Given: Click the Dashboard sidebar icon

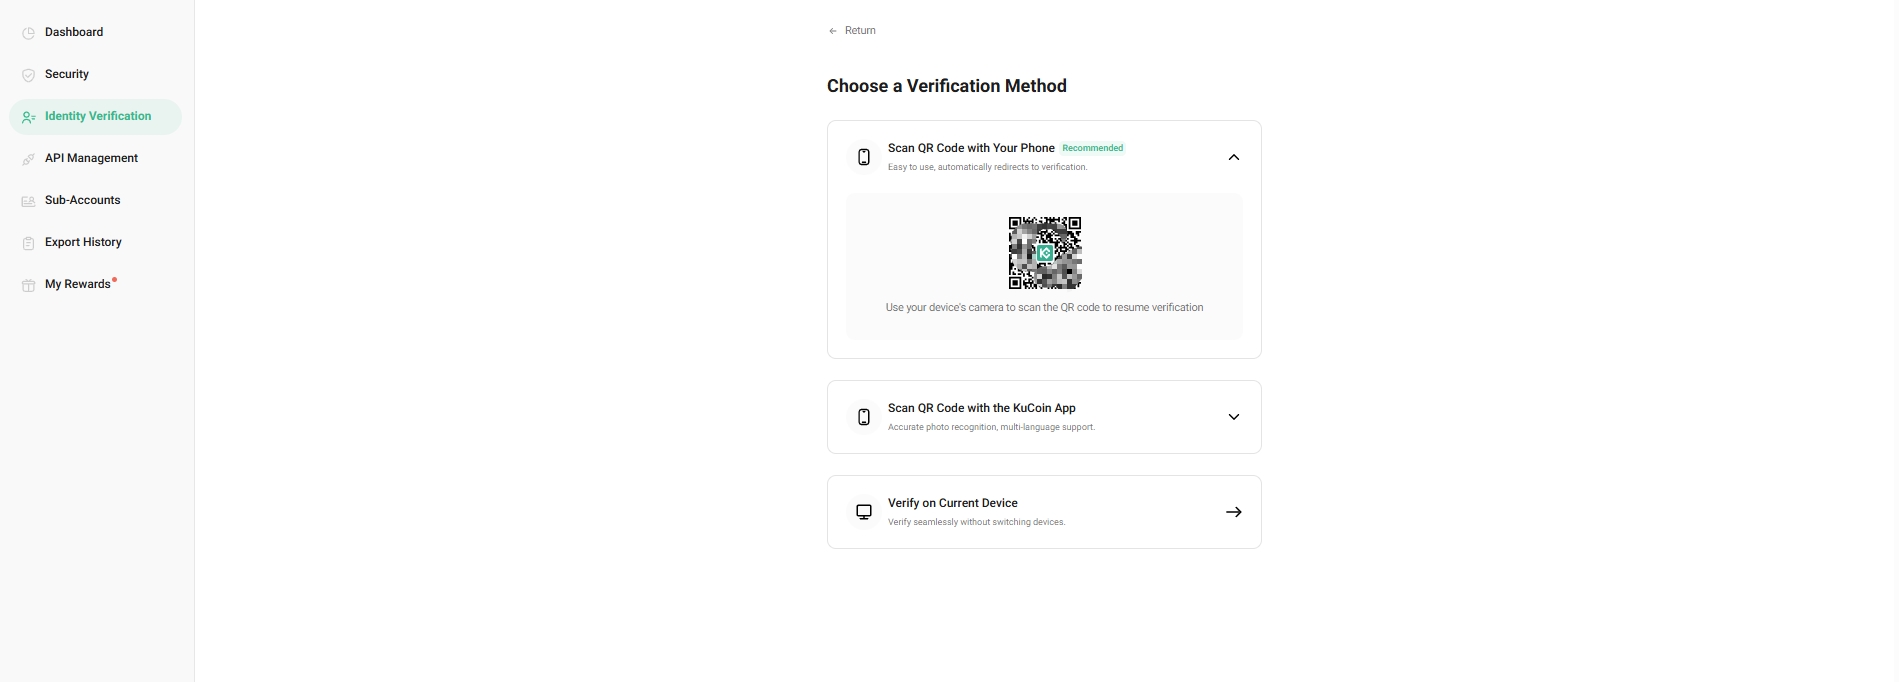Looking at the screenshot, I should point(28,33).
